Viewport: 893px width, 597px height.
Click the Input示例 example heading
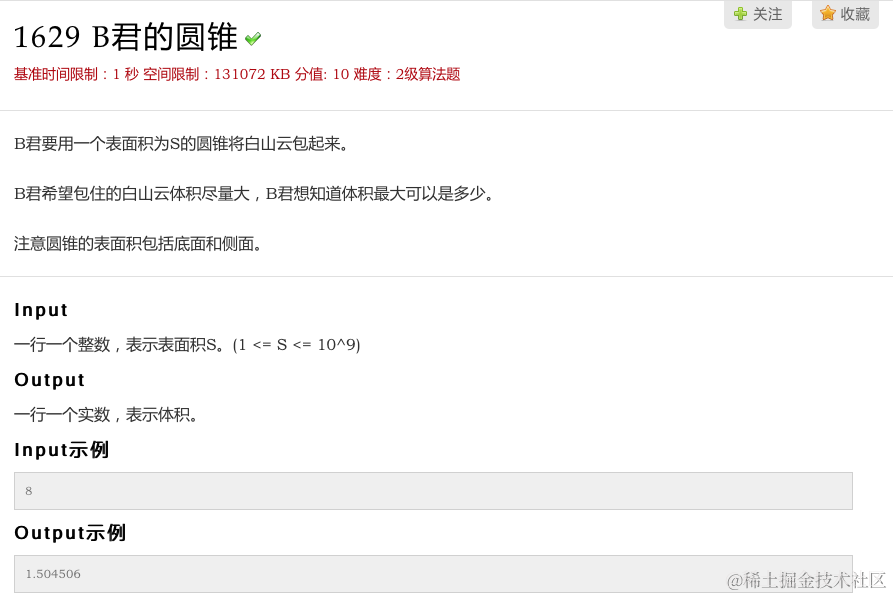pos(61,450)
